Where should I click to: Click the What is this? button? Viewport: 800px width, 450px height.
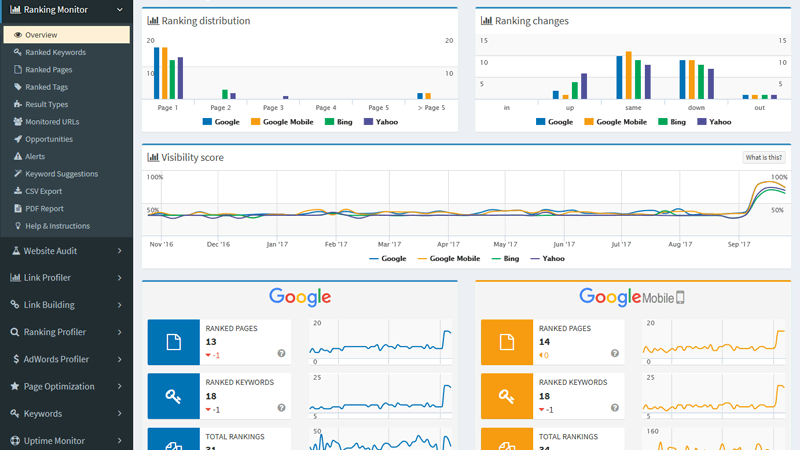[x=764, y=158]
